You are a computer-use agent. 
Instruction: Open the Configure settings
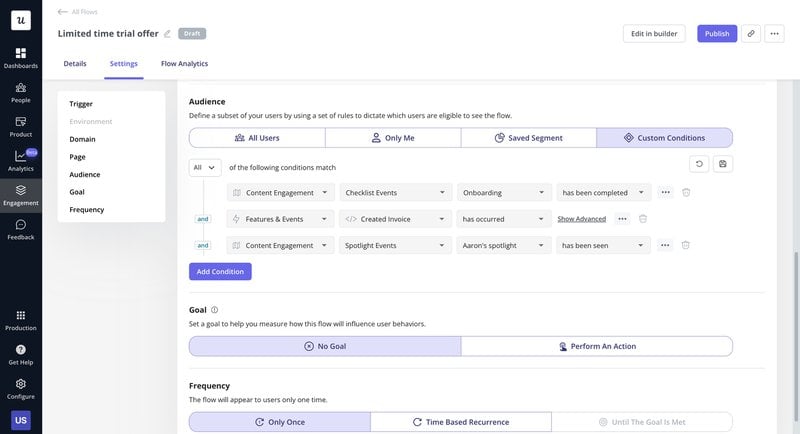click(x=21, y=389)
